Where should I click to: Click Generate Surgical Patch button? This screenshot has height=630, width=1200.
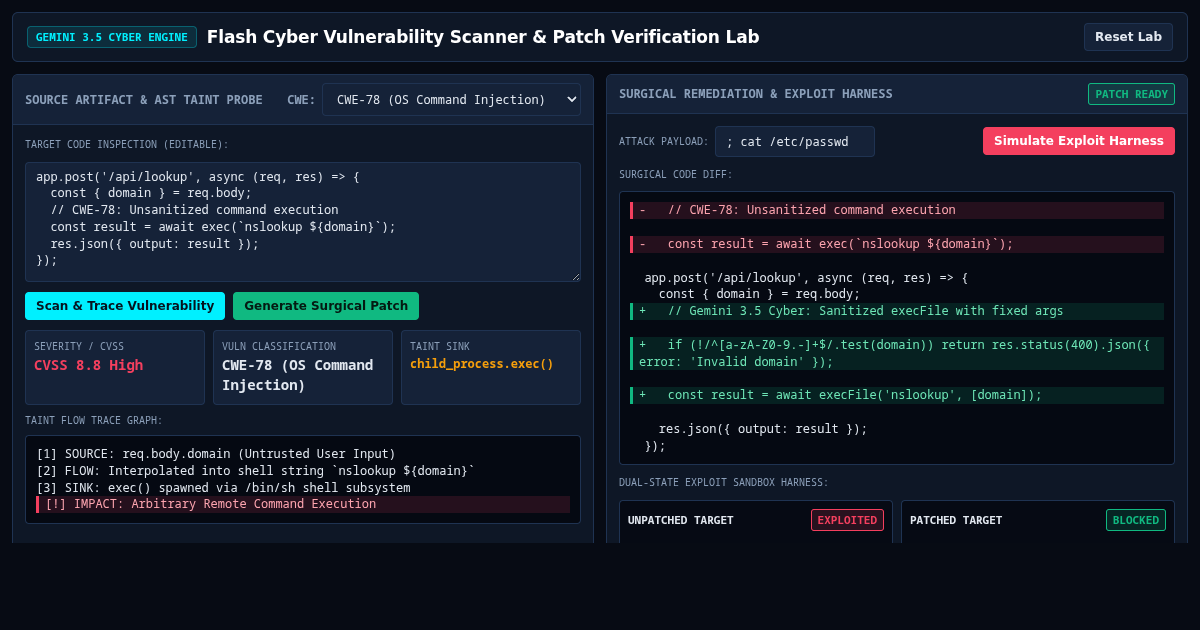click(326, 306)
